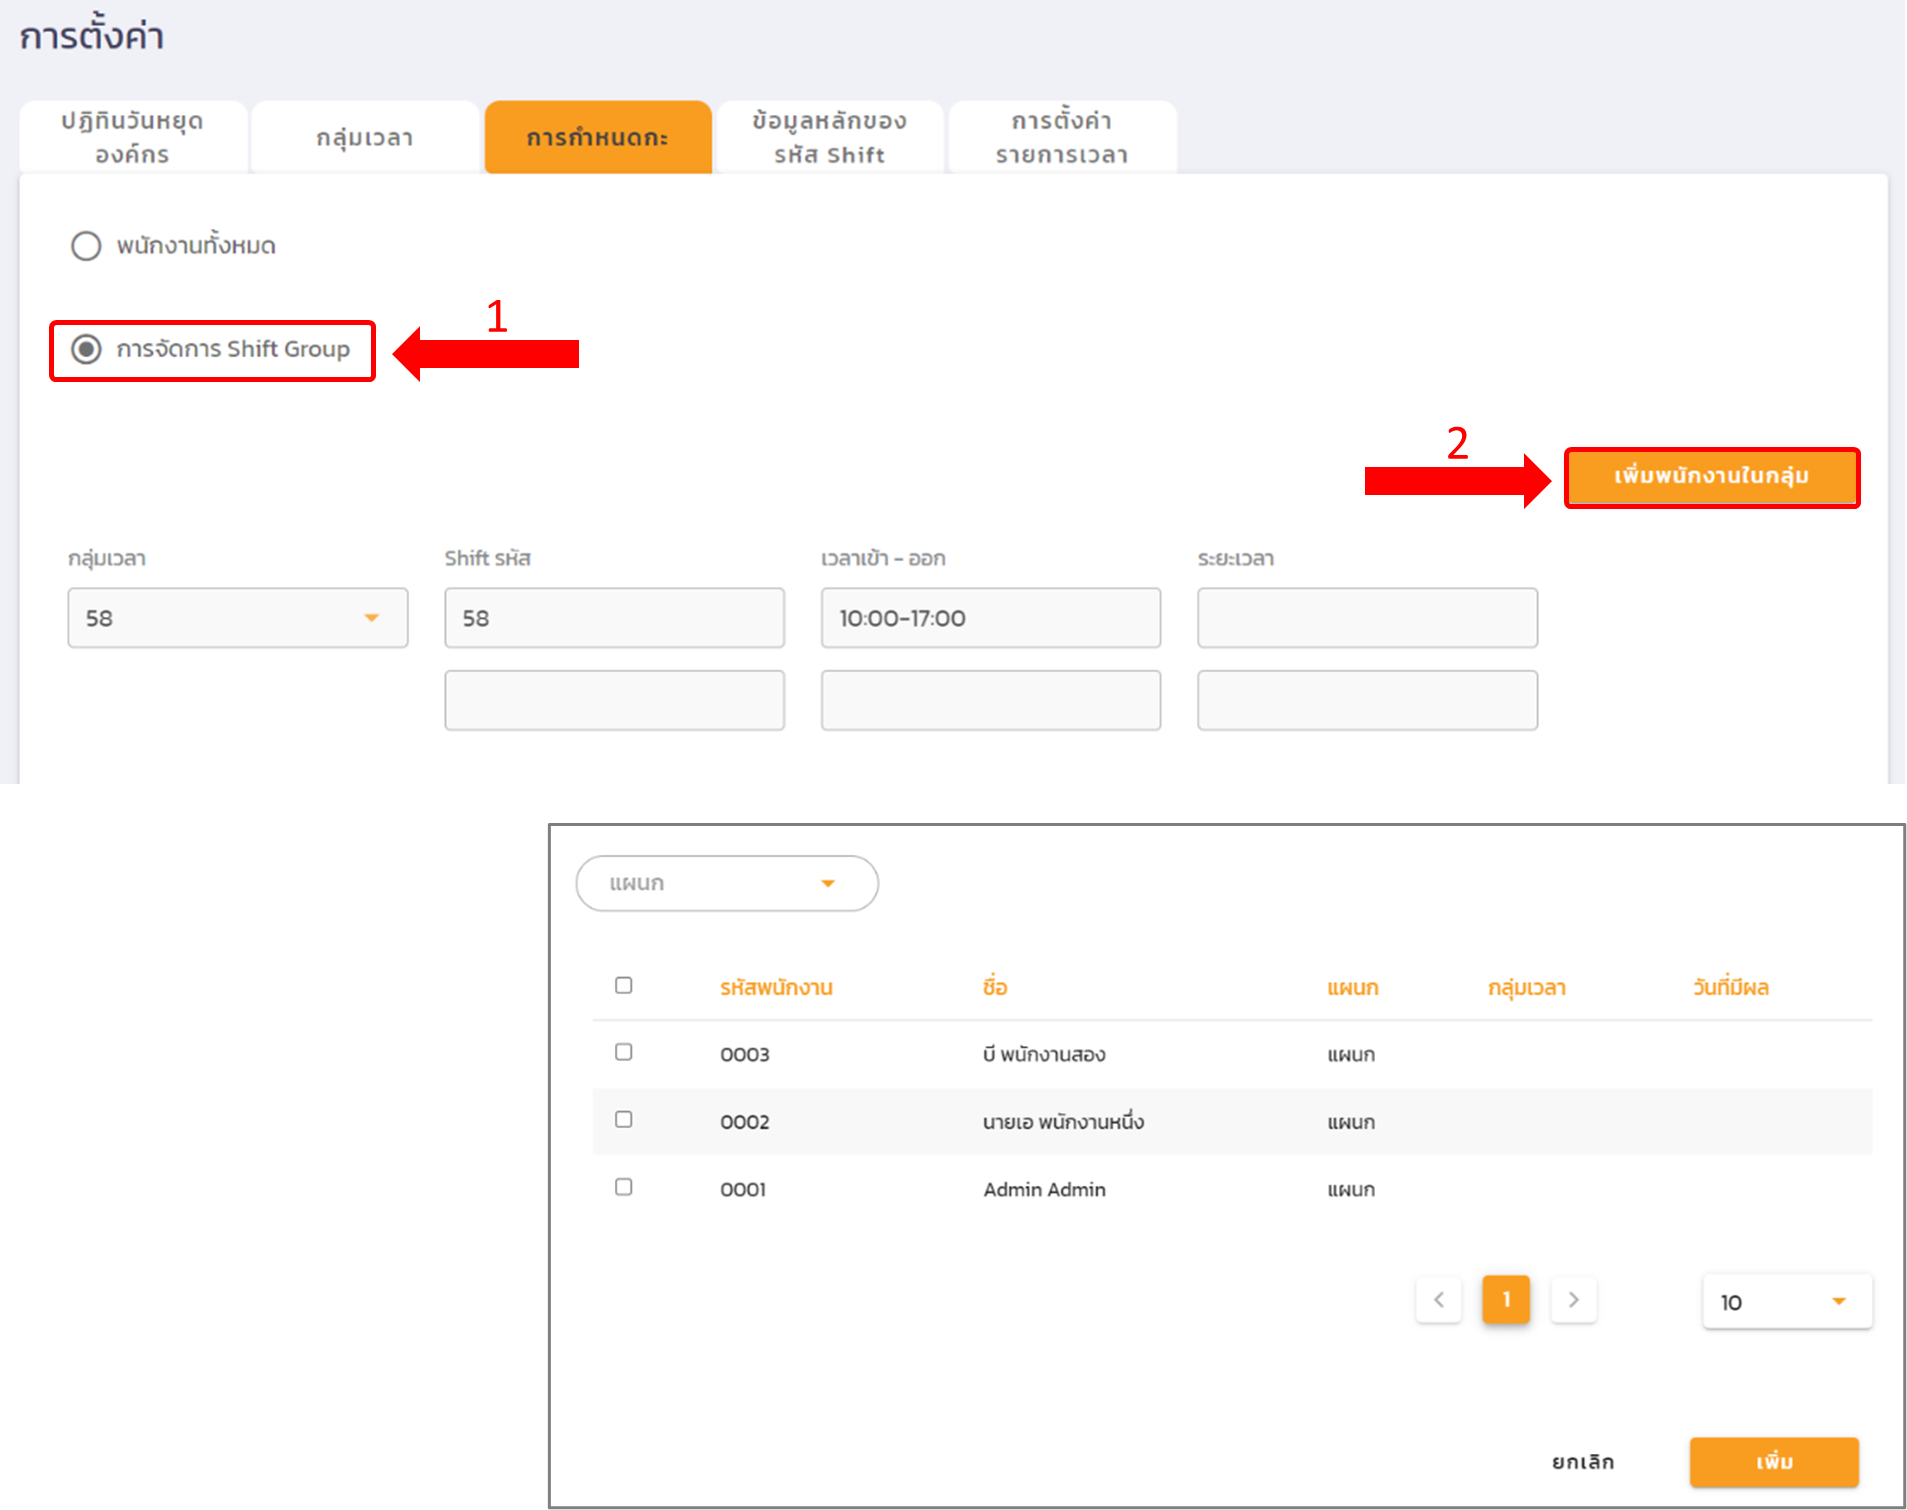This screenshot has width=1907, height=1510.
Task: Expand the แผนก filter dropdown
Action: pyautogui.click(x=727, y=883)
